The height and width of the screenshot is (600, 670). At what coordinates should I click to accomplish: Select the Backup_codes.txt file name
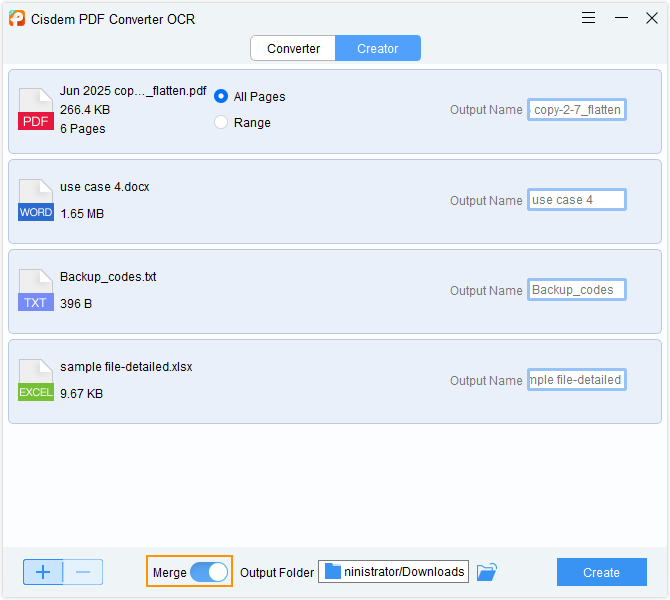click(108, 276)
